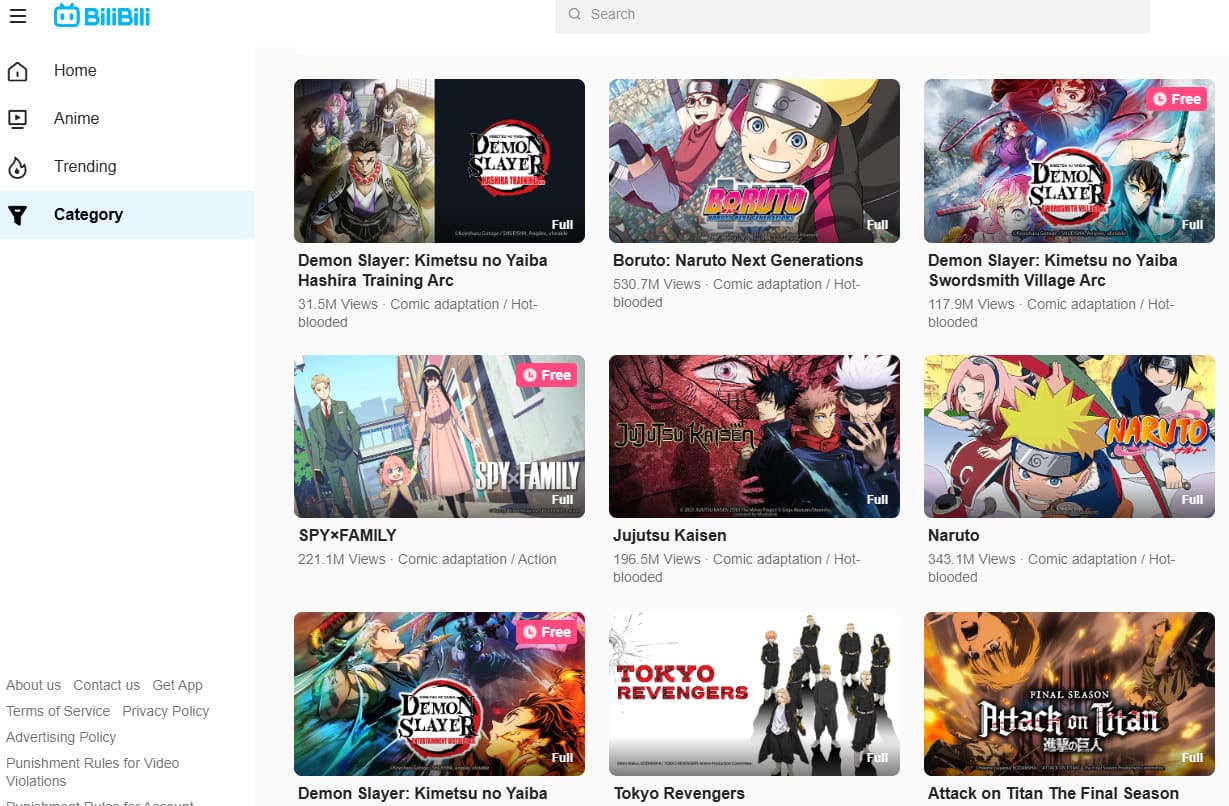Click the Anime play-screen icon
Screen dimensions: 1229x806
click(x=17, y=119)
